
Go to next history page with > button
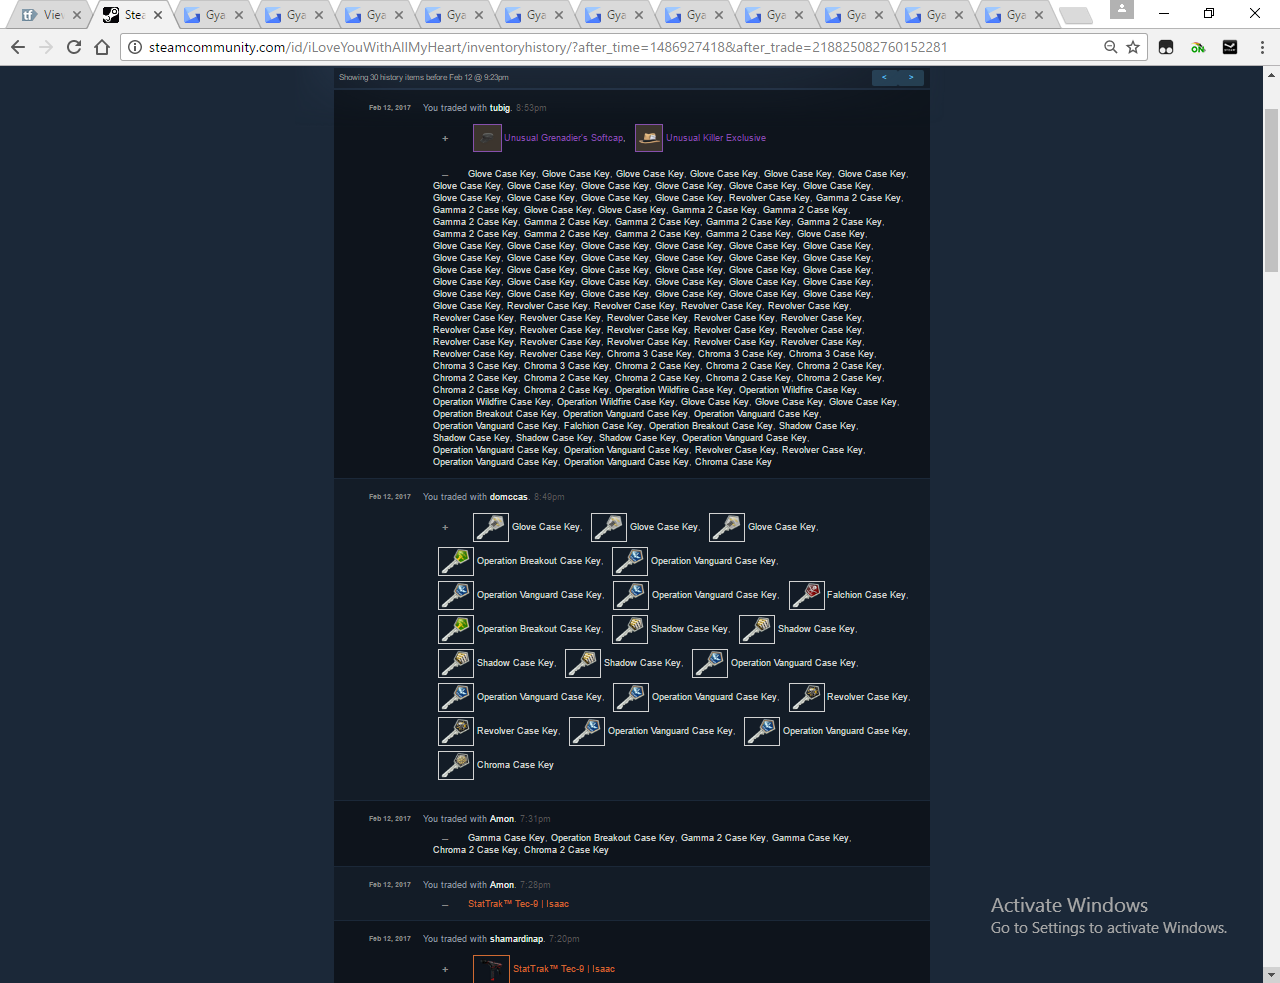pyautogui.click(x=910, y=77)
